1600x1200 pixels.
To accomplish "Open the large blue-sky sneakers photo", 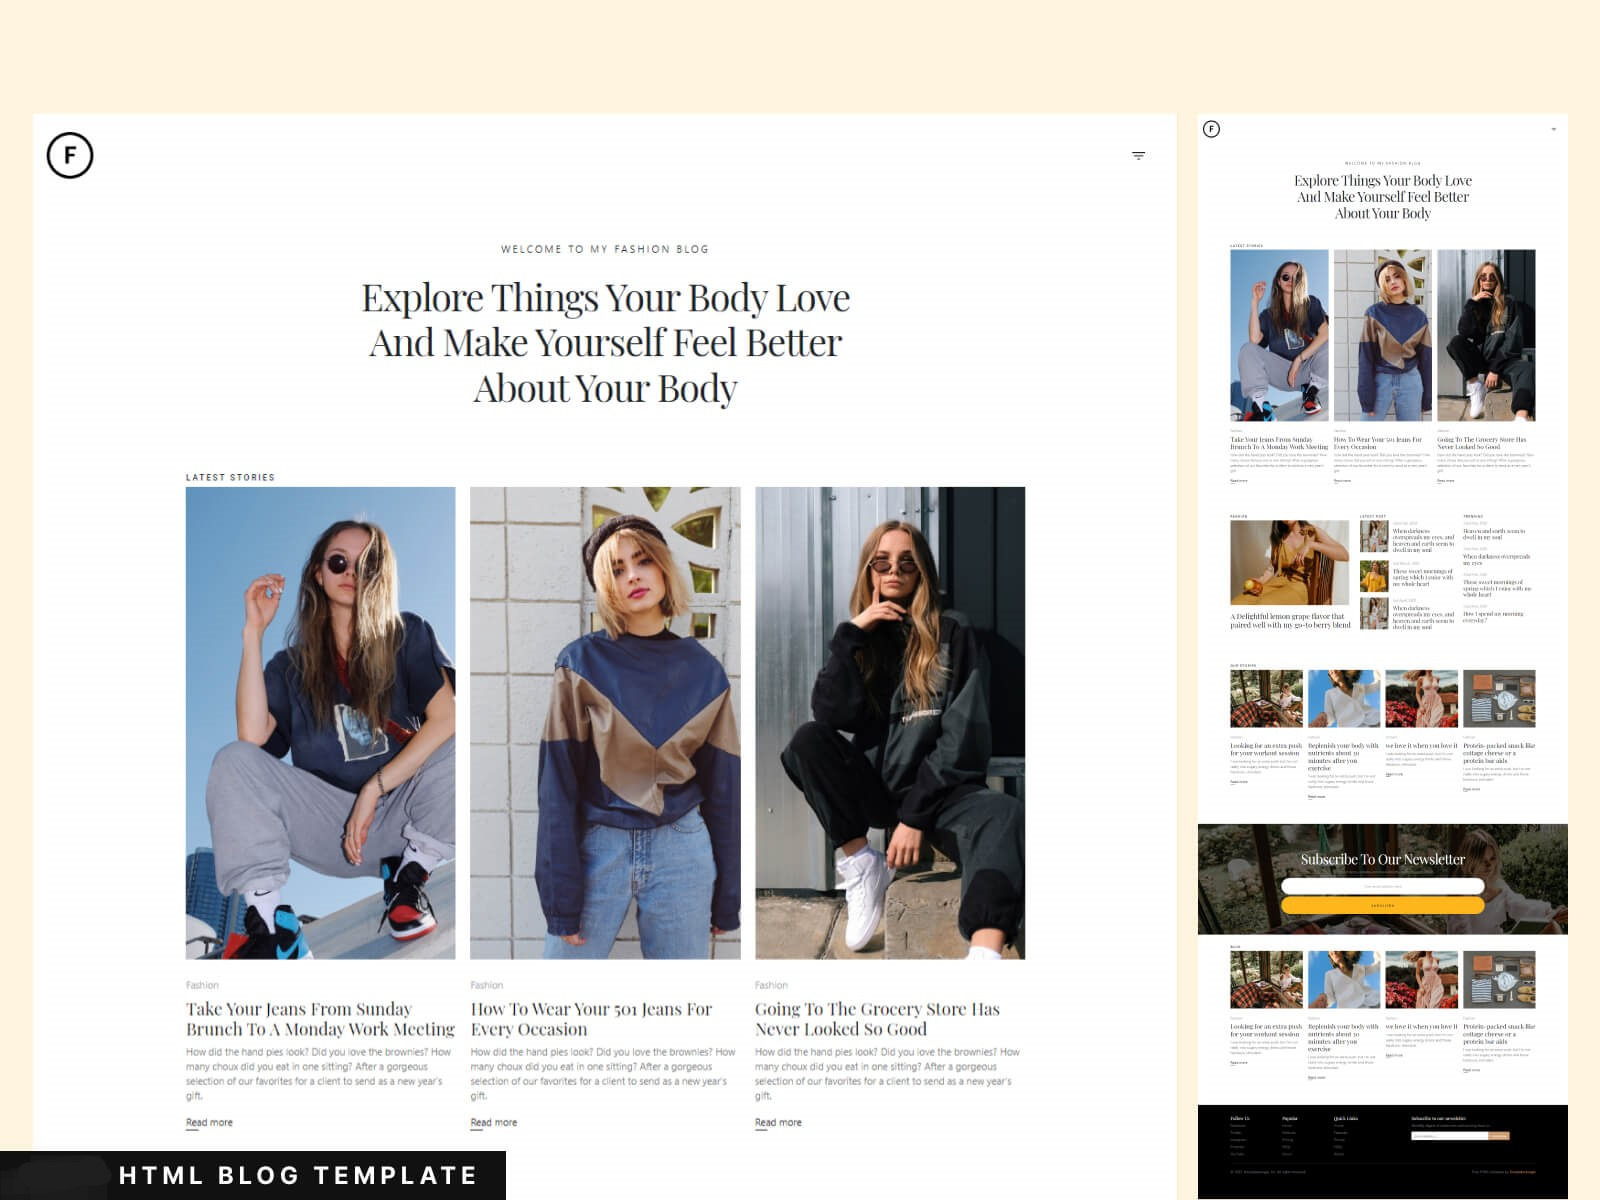I will click(x=320, y=722).
